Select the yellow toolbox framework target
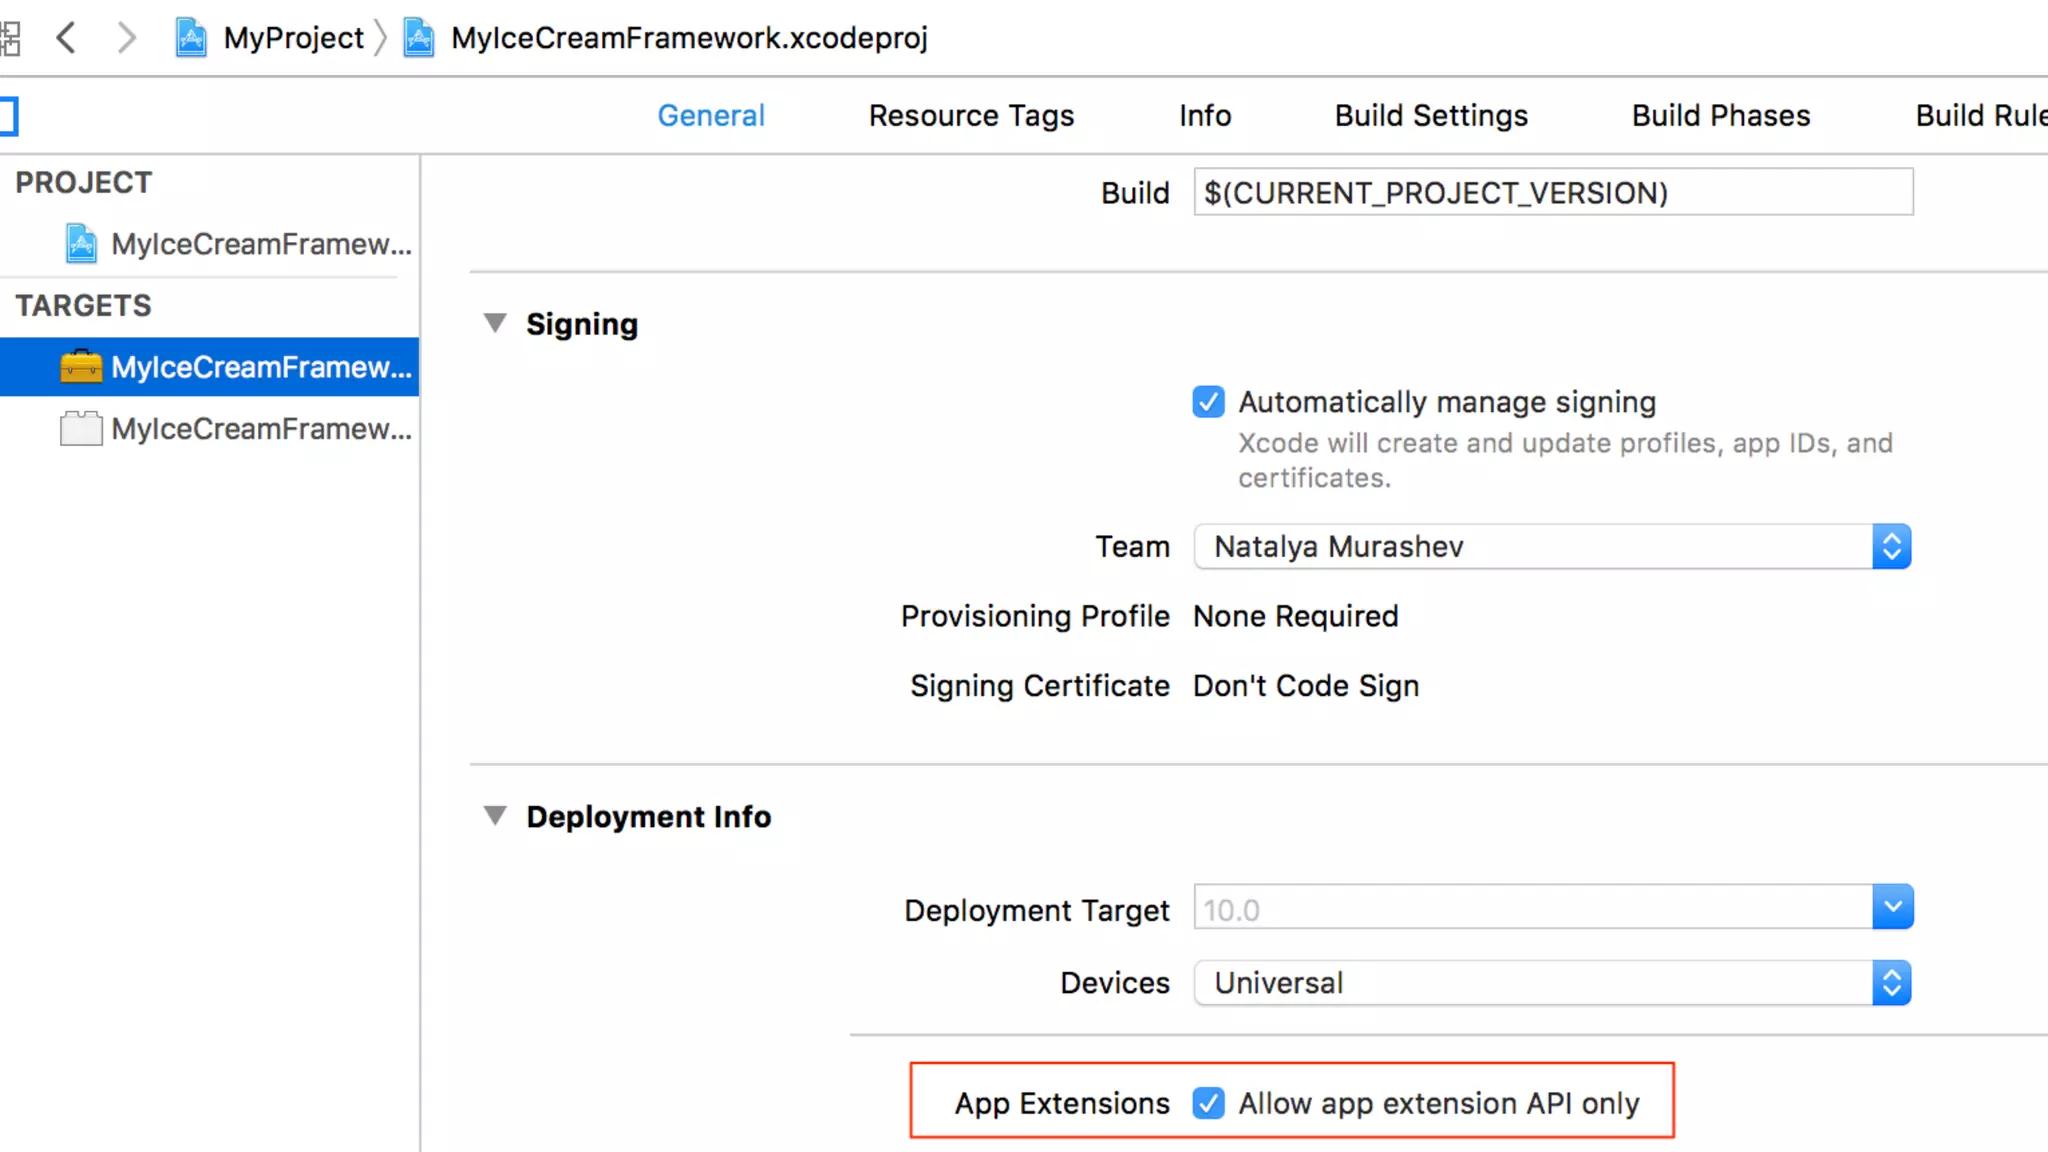Viewport: 2048px width, 1152px height. 81,367
